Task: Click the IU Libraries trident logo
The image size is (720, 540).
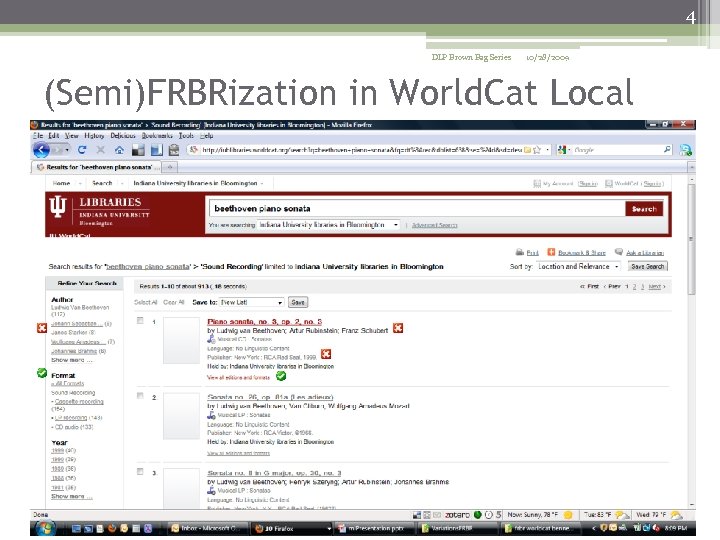Action: click(x=58, y=207)
